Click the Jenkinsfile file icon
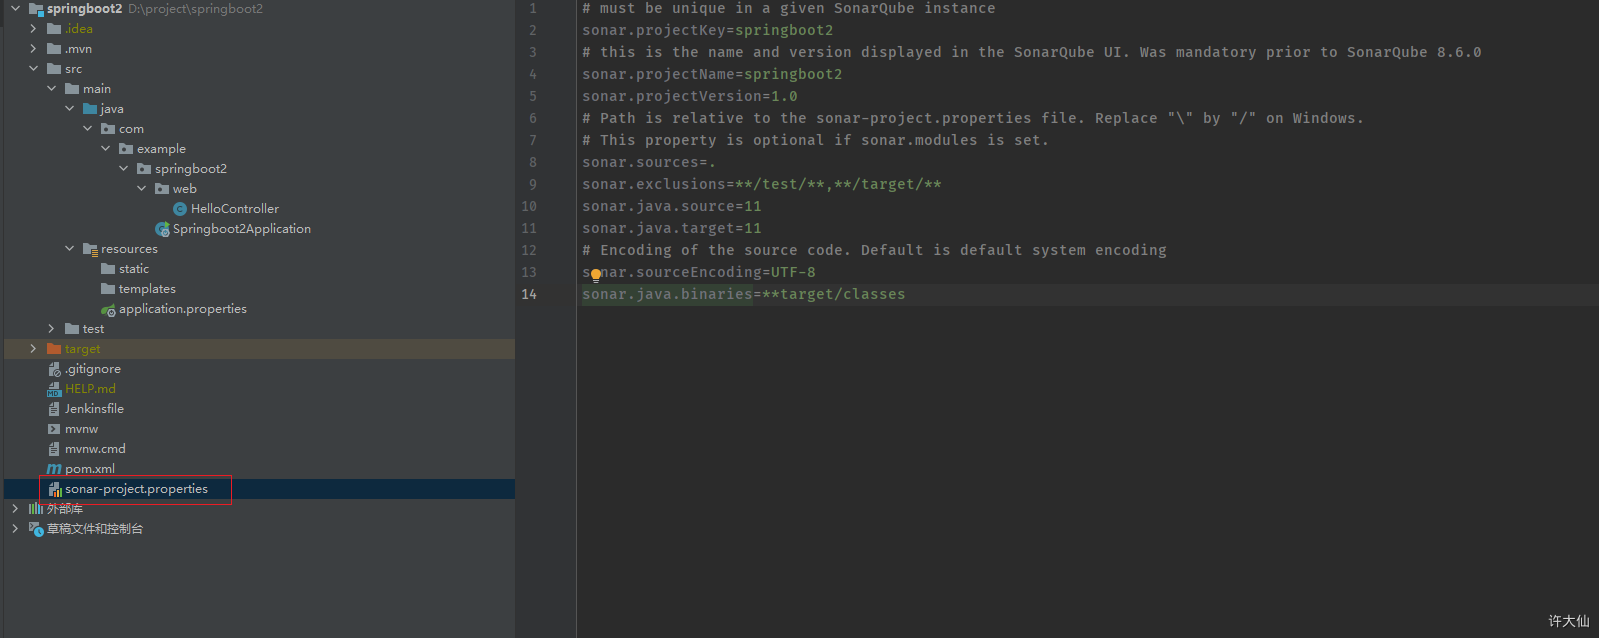Screen dimensions: 1599x638 pos(54,409)
